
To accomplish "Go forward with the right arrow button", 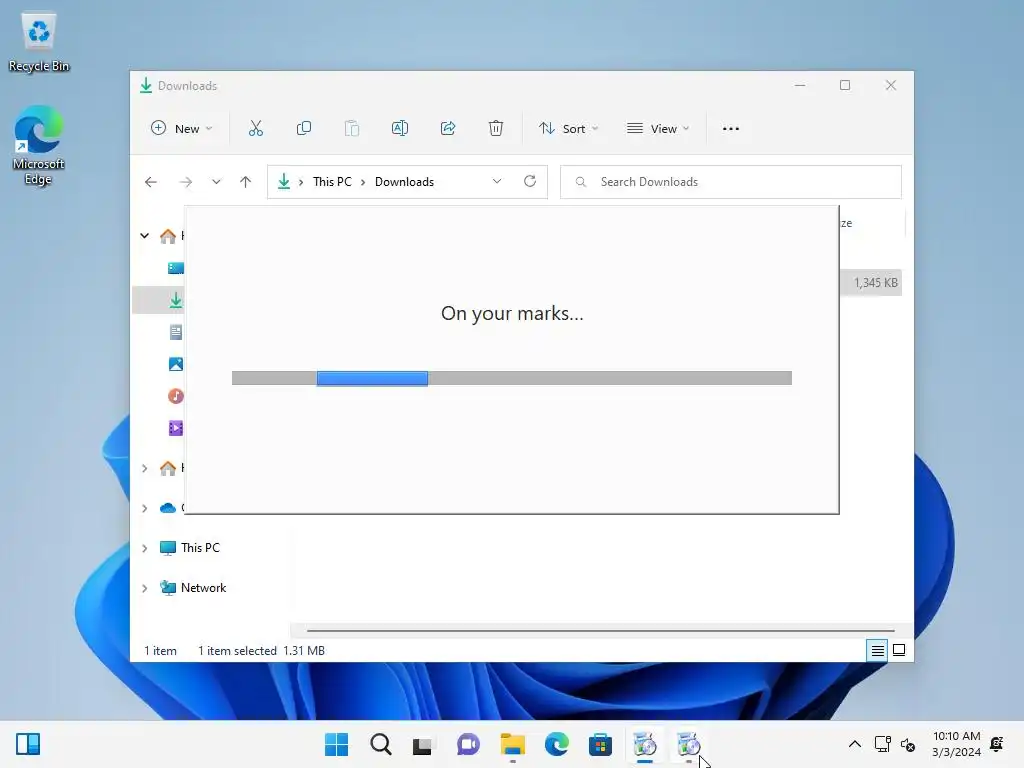I will (x=186, y=182).
